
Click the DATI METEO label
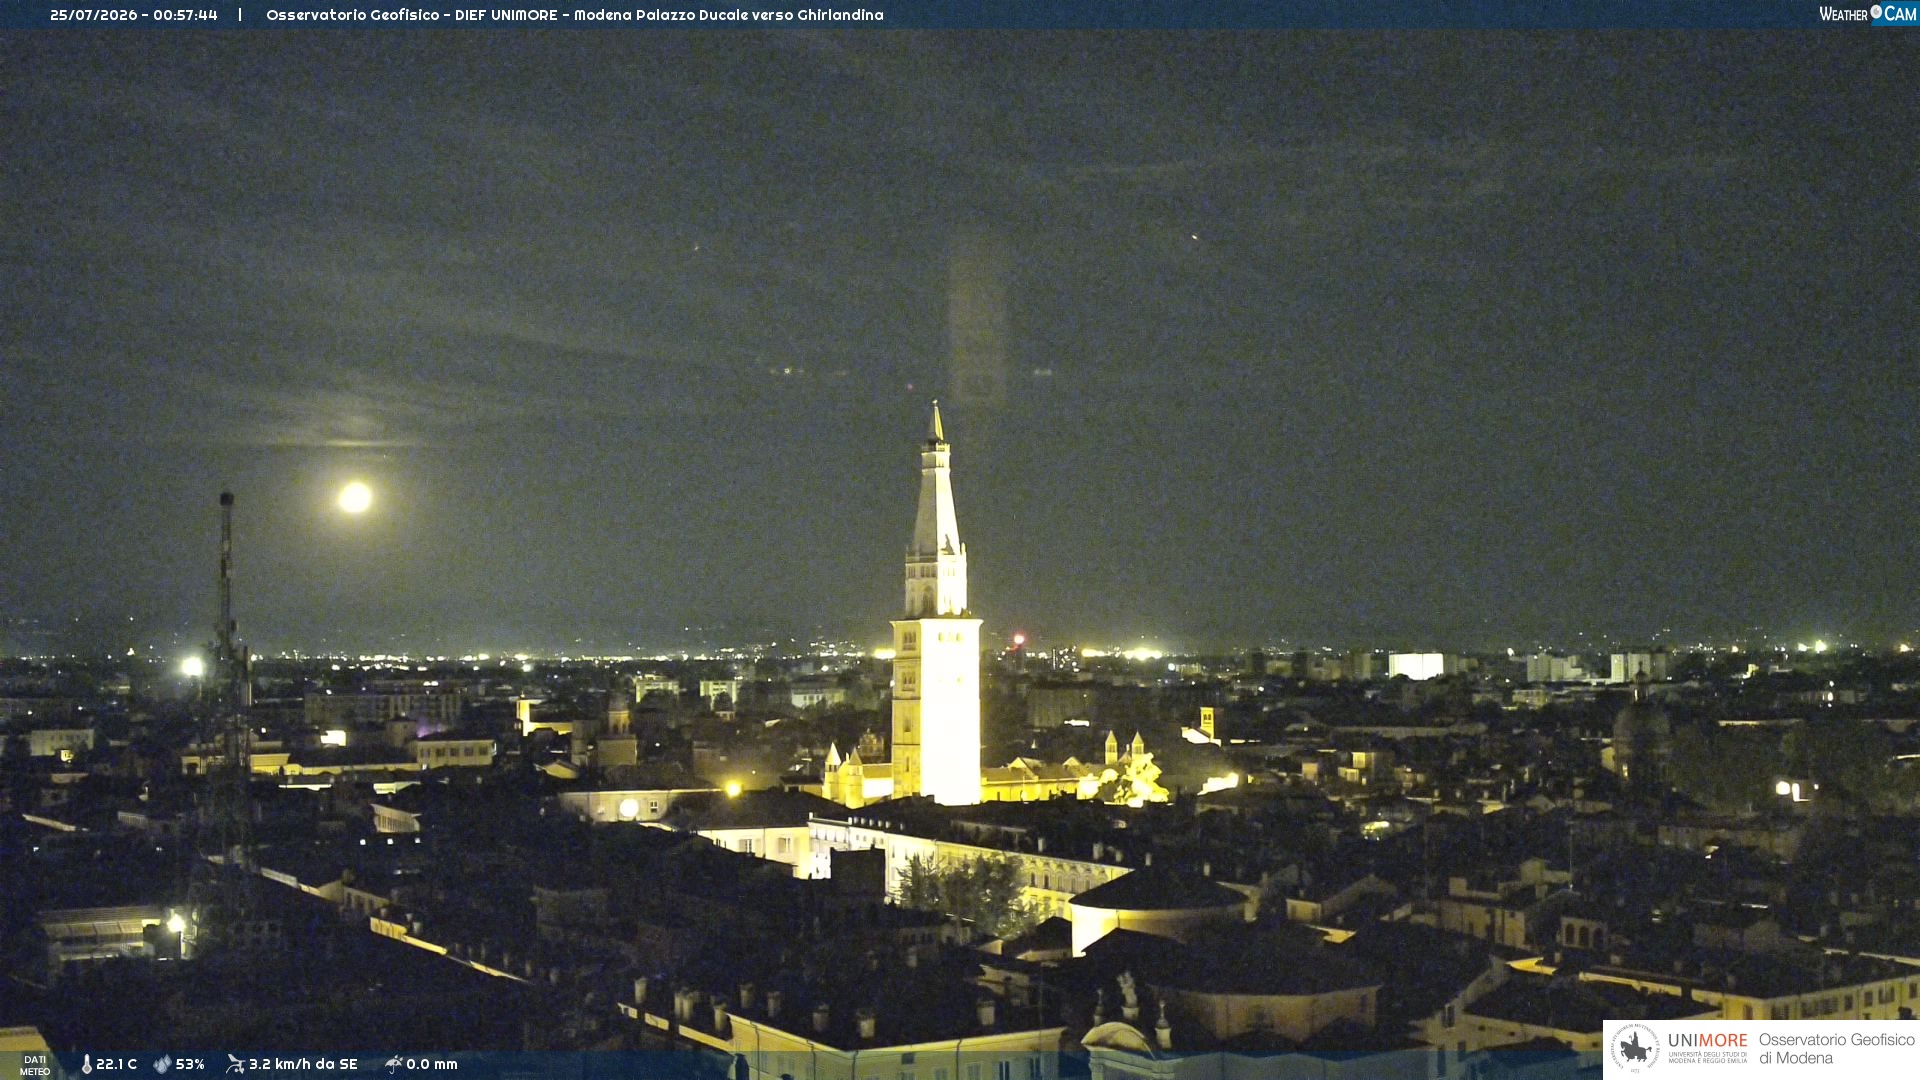35,1065
